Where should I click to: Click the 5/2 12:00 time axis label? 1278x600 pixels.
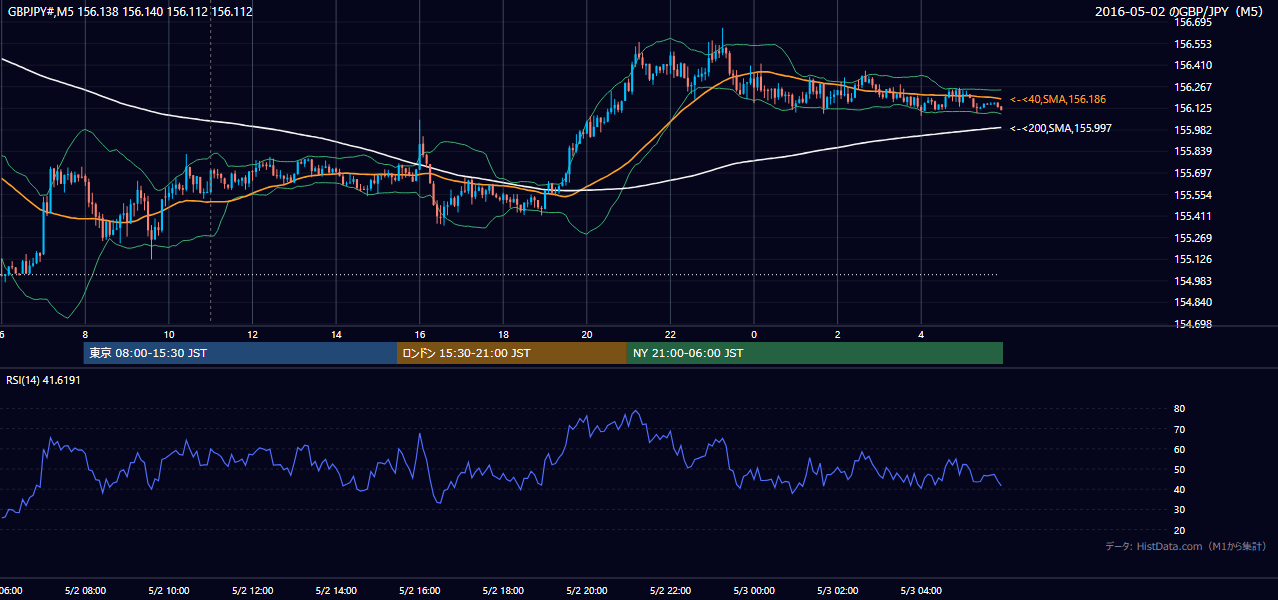pyautogui.click(x=252, y=591)
